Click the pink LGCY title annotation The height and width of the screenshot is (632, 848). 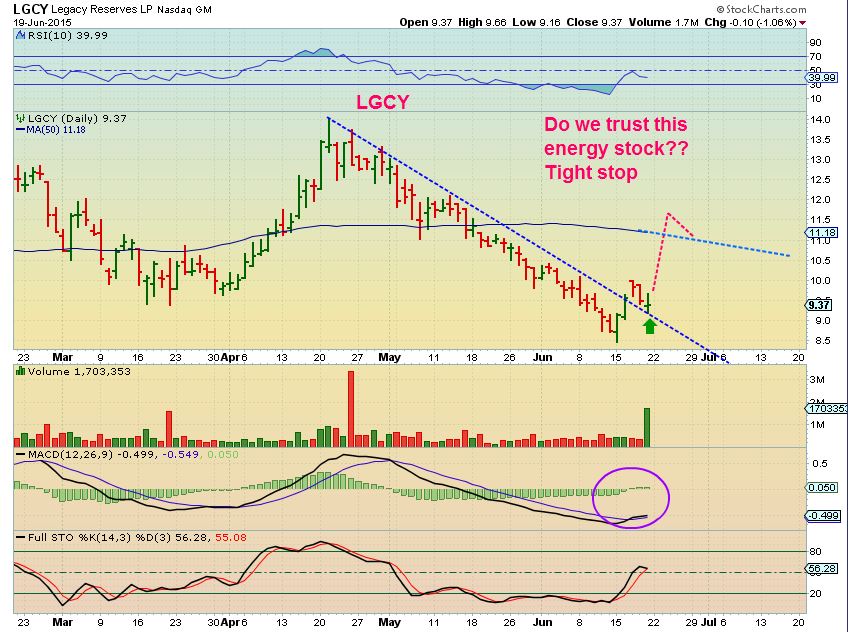pos(382,102)
